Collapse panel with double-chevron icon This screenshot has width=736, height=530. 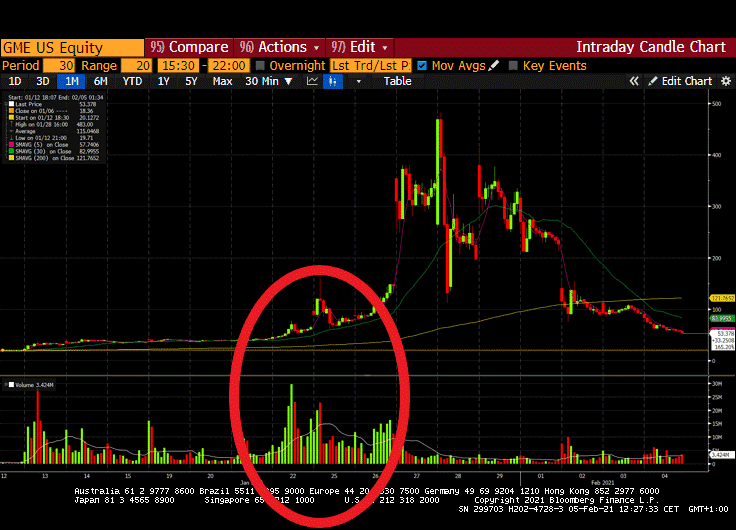point(634,81)
